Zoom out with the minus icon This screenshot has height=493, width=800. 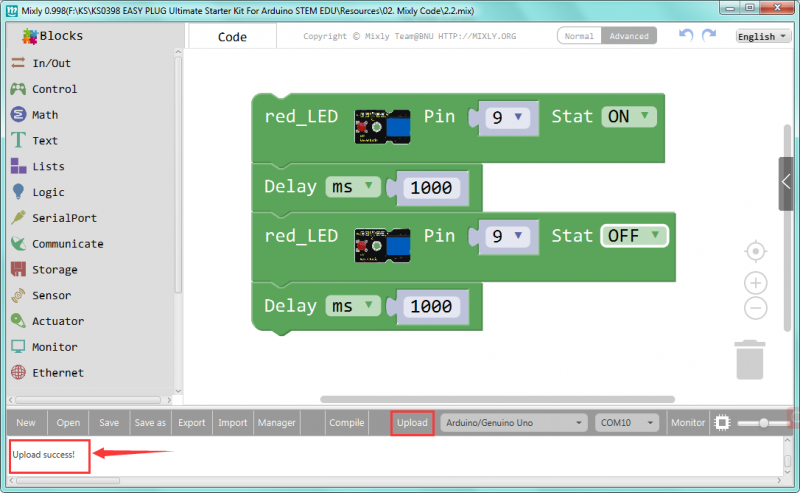click(x=756, y=308)
